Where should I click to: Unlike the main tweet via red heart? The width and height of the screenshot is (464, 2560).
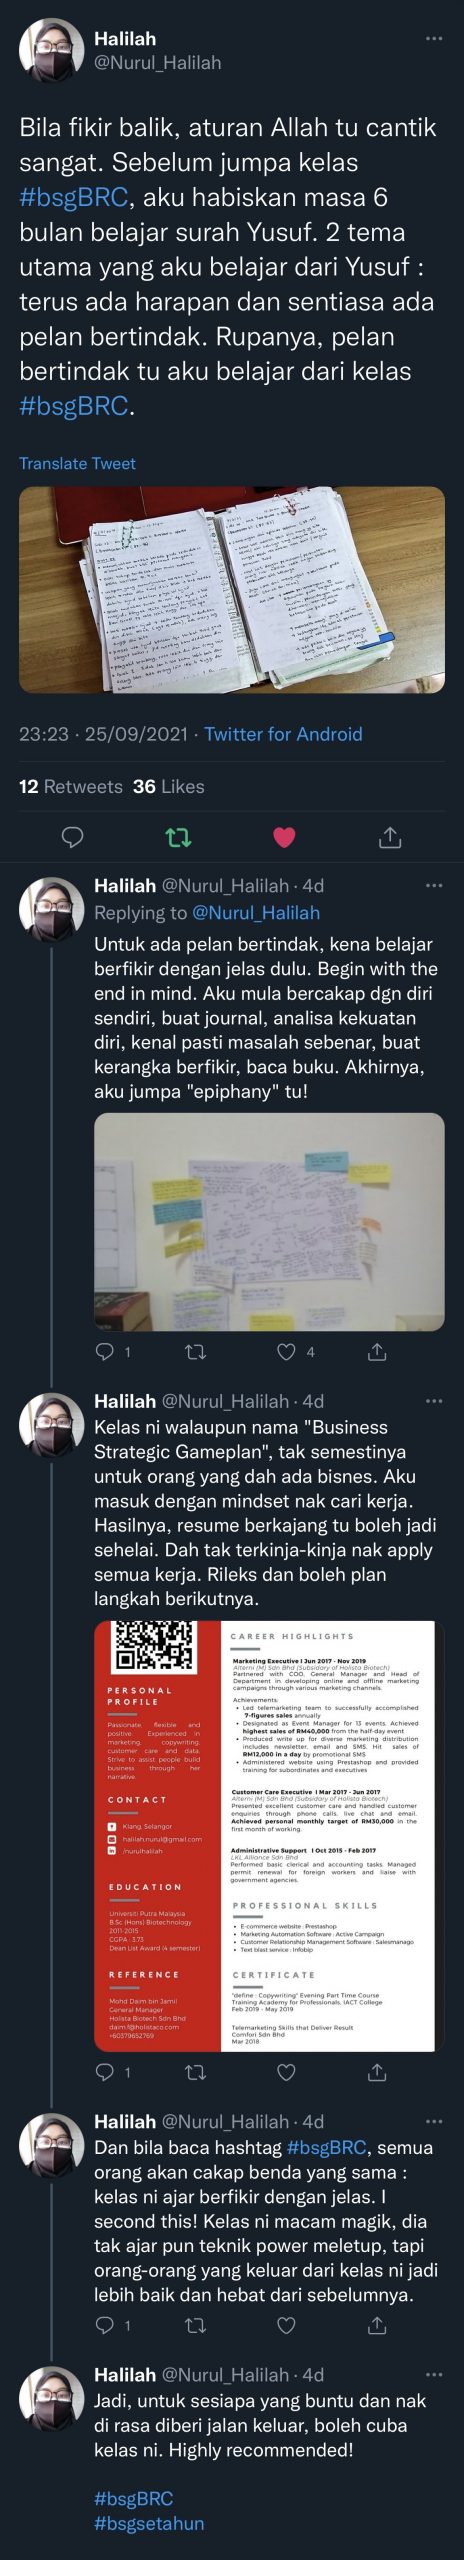coord(284,837)
